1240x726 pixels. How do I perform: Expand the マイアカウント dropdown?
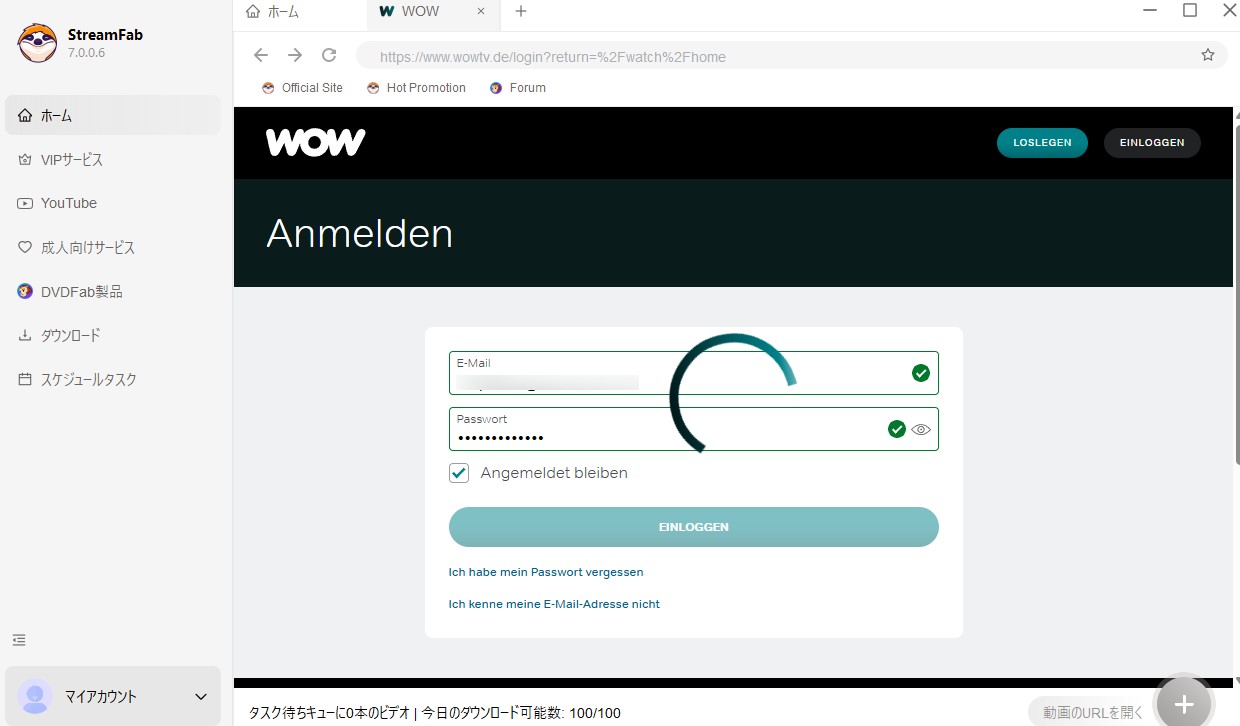tap(201, 696)
